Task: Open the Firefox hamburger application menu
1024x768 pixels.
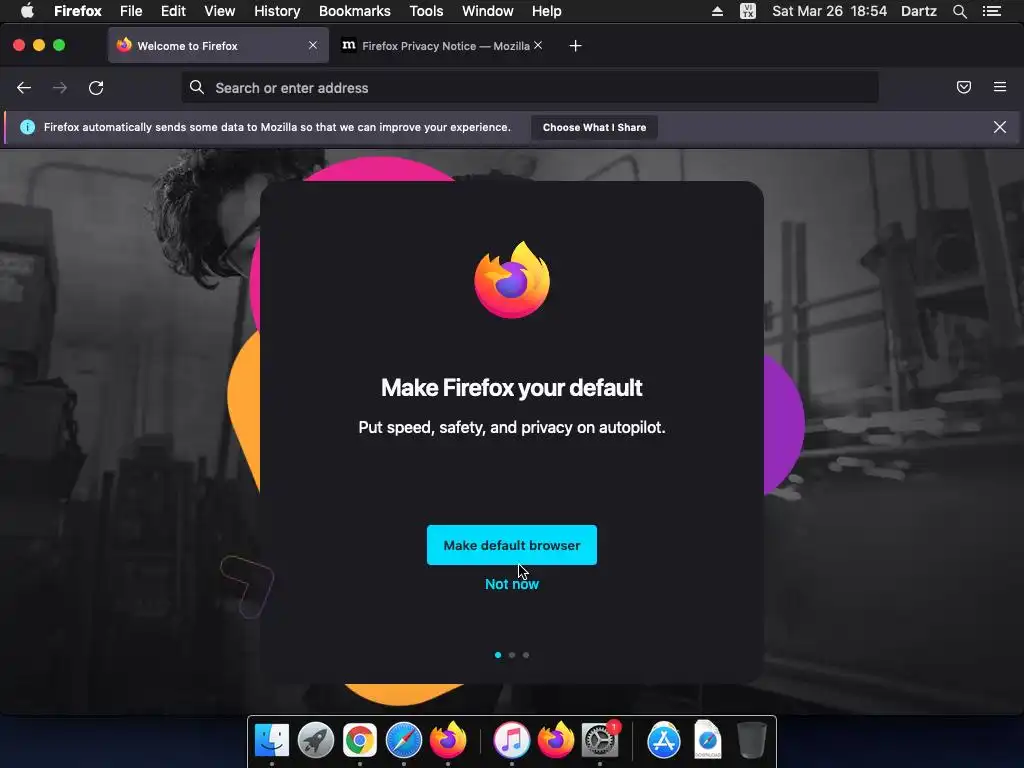Action: (x=999, y=87)
